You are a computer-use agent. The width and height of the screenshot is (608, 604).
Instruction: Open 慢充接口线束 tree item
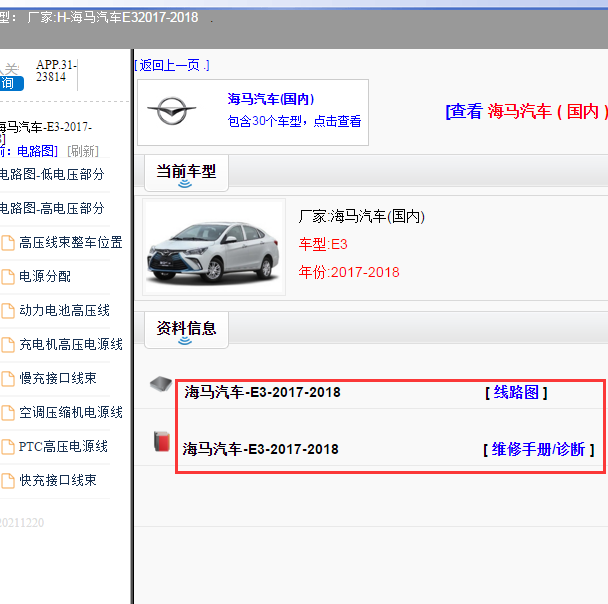[58, 379]
